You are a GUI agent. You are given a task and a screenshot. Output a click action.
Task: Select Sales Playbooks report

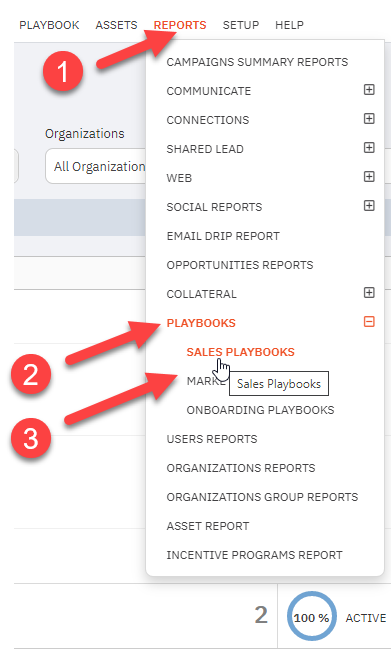pos(240,352)
